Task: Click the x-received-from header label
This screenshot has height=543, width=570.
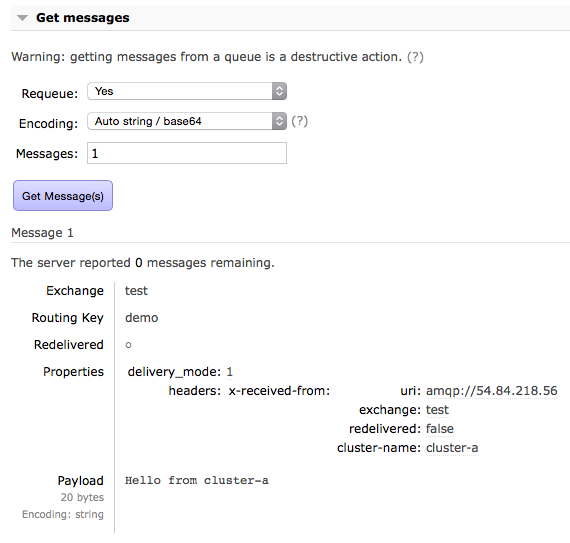Action: [279, 391]
